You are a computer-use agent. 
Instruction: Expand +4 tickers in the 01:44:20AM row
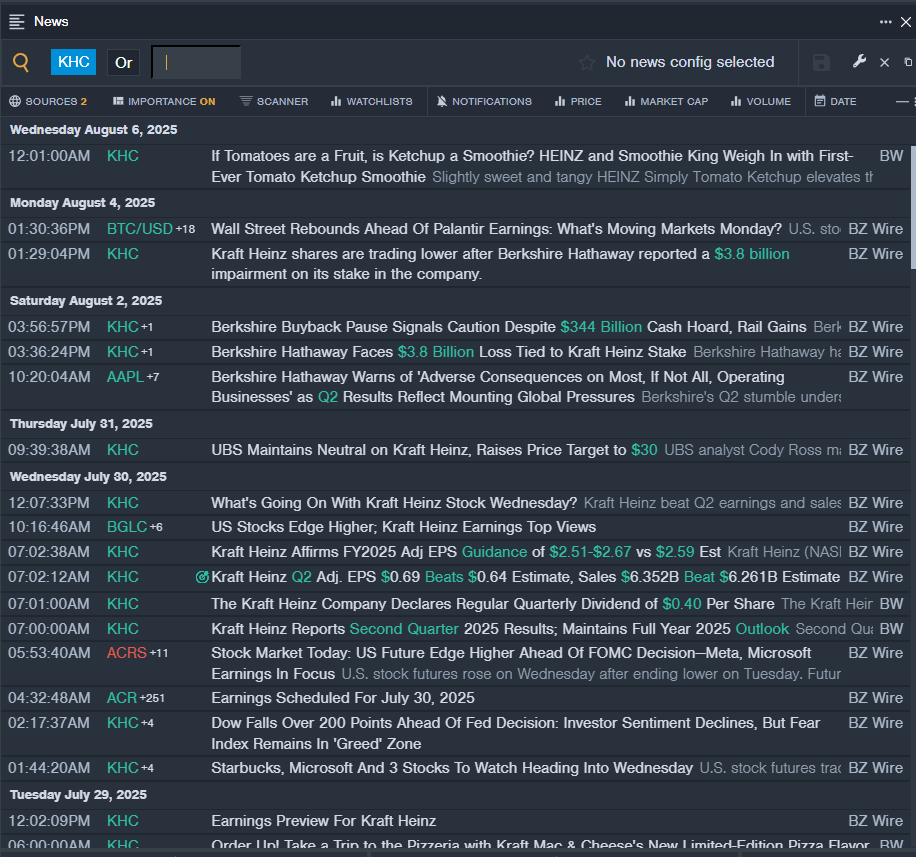click(147, 768)
